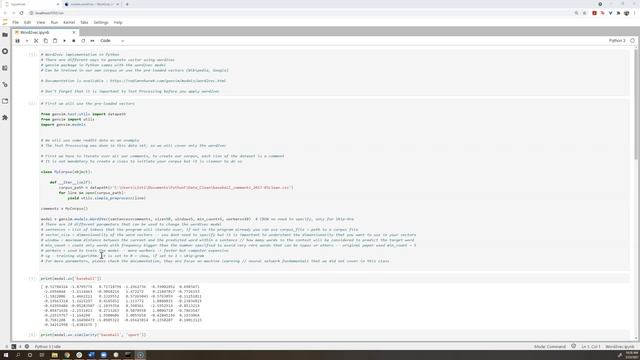
Task: Open the Open Tabs sidebar icon
Action: click(5, 101)
